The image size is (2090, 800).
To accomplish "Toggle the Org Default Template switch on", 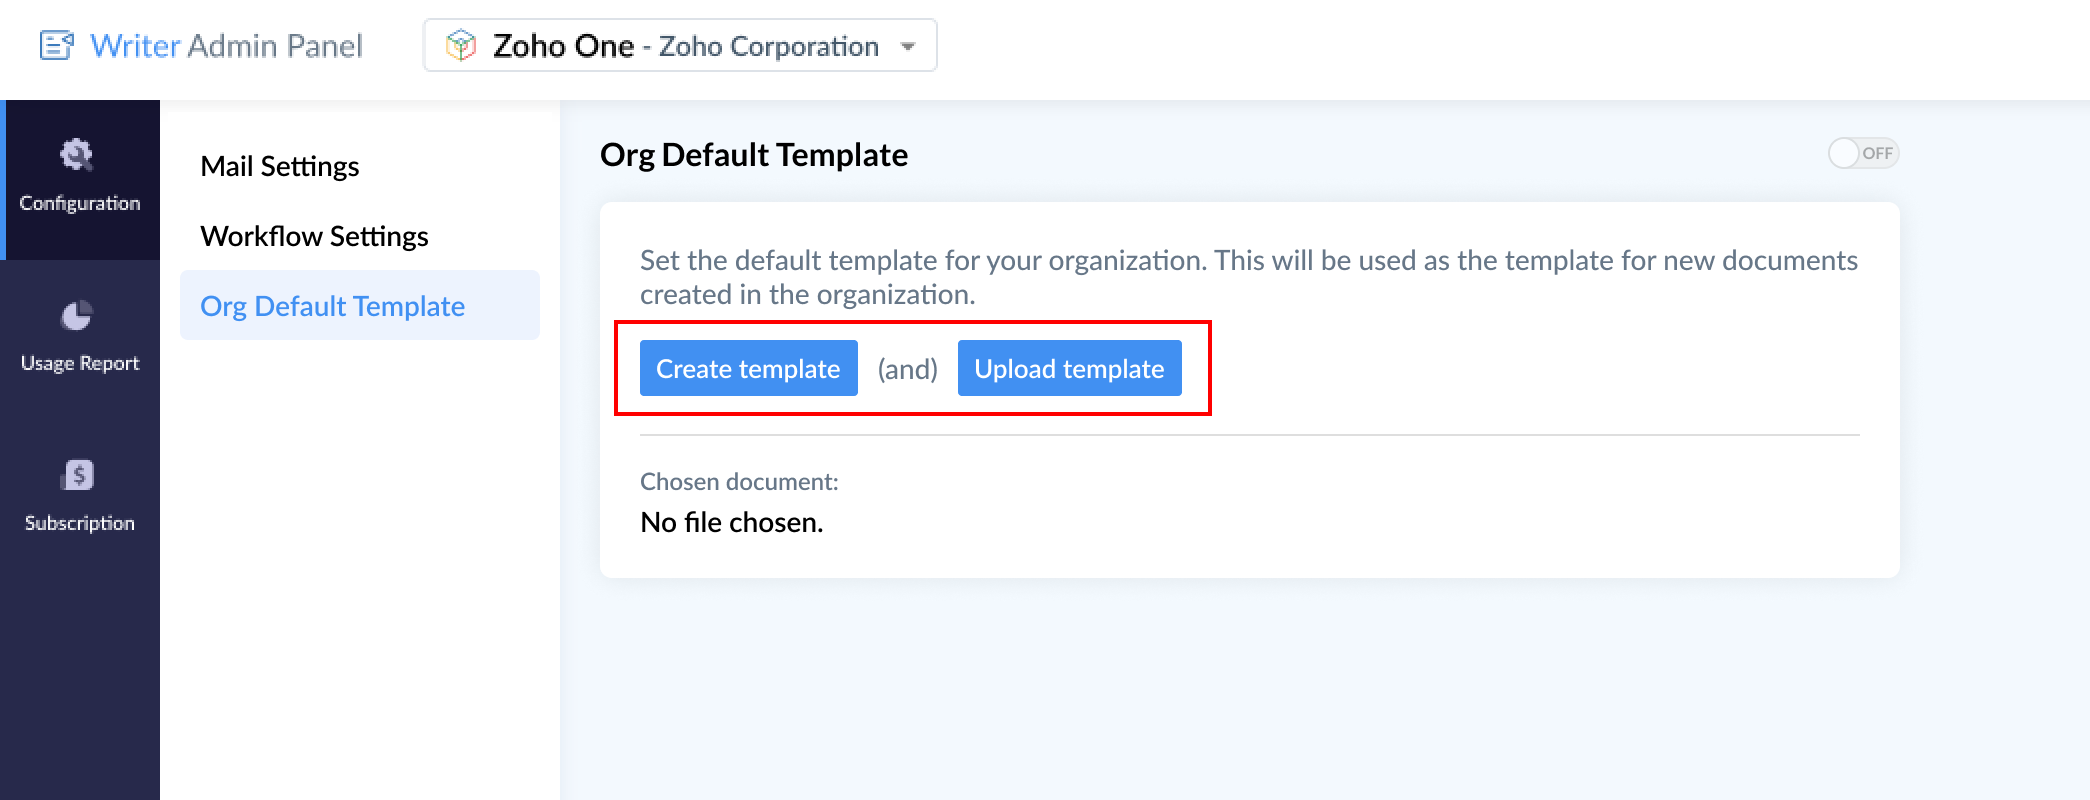I will [x=1863, y=153].
